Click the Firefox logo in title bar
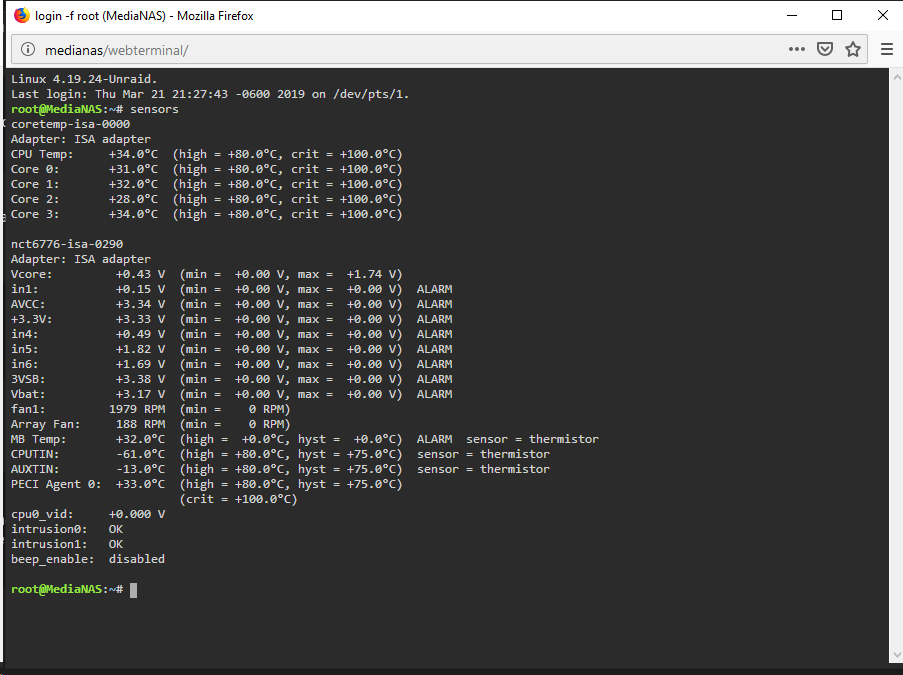Image resolution: width=903 pixels, height=675 pixels. (x=21, y=16)
